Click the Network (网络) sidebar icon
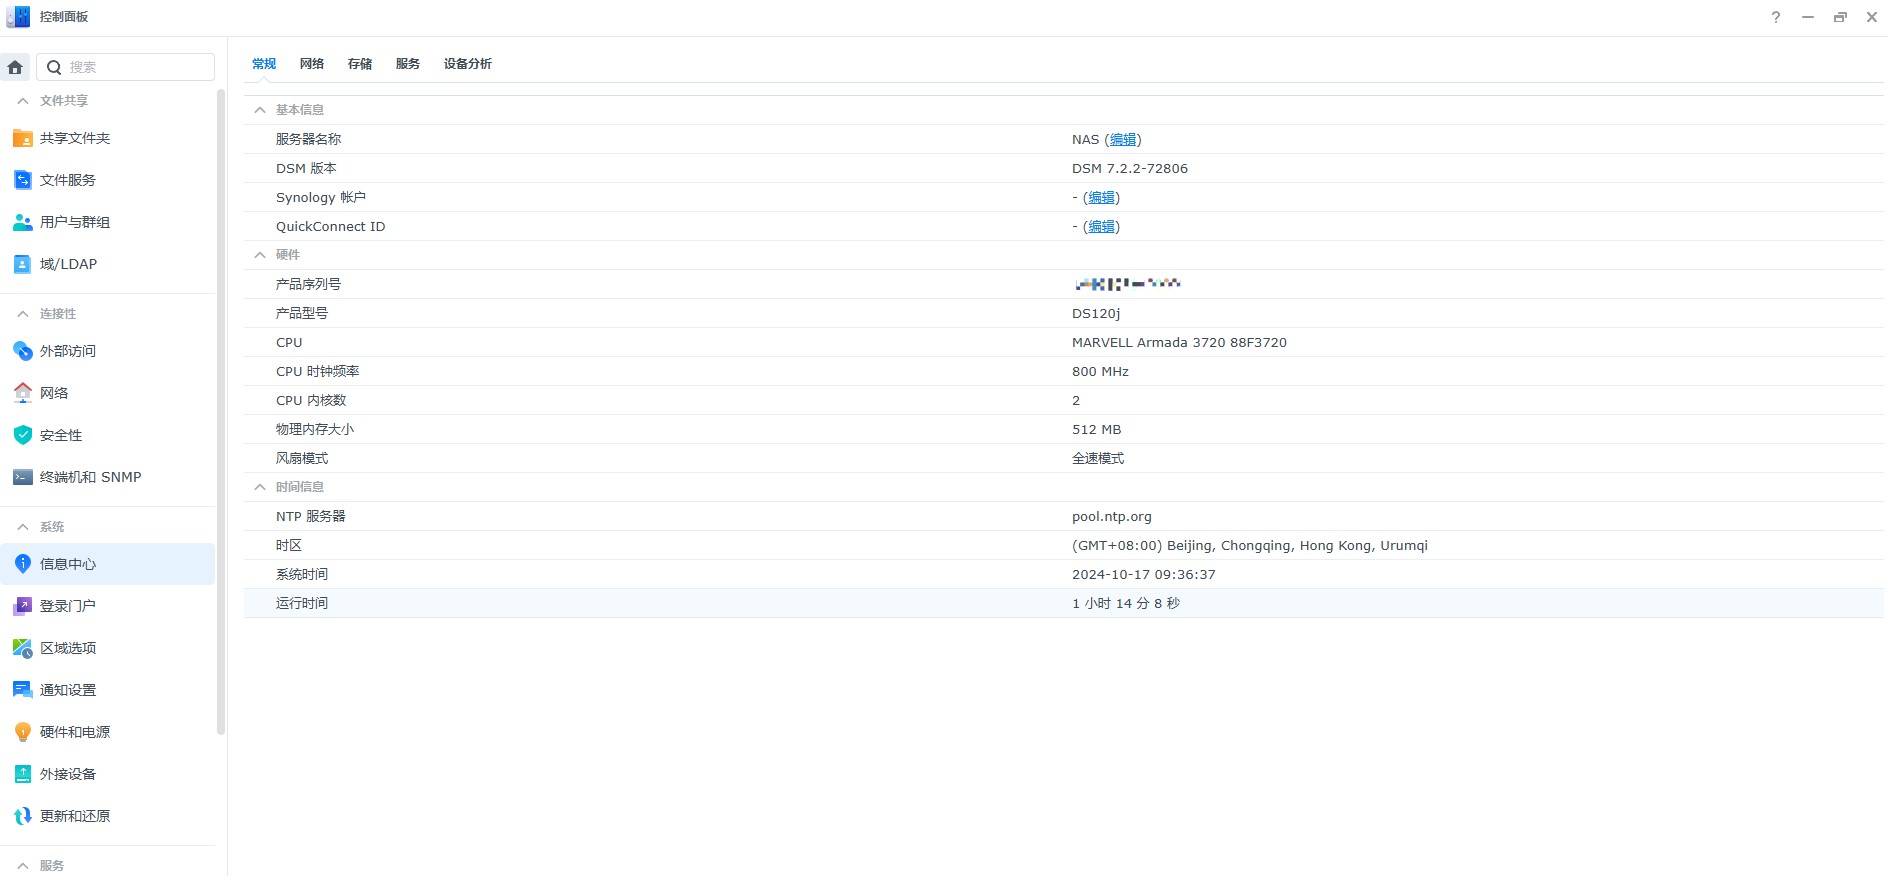 tap(23, 393)
